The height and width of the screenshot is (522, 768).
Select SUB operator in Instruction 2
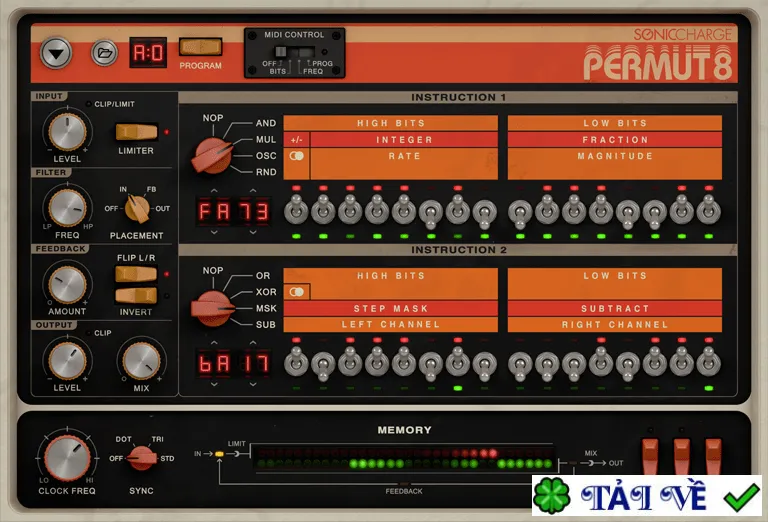[266, 324]
